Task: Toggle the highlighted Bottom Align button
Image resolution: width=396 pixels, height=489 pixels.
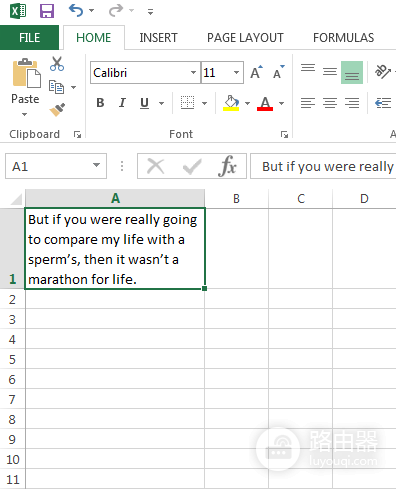Action: click(352, 72)
